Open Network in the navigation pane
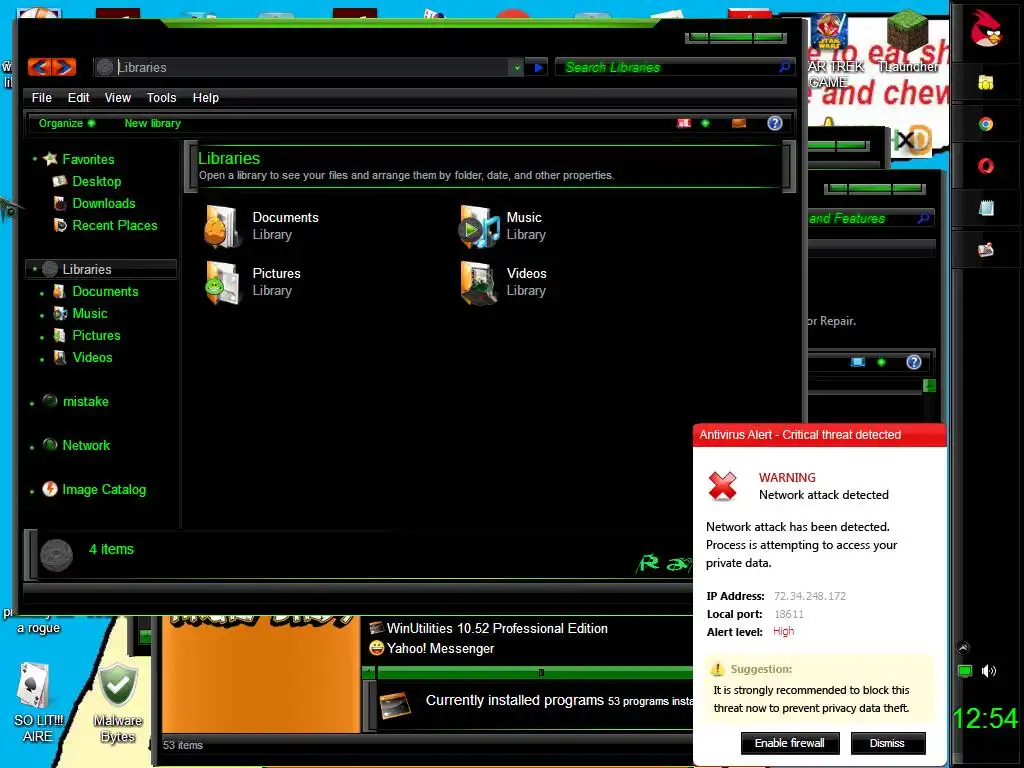This screenshot has width=1024, height=768. (x=86, y=445)
